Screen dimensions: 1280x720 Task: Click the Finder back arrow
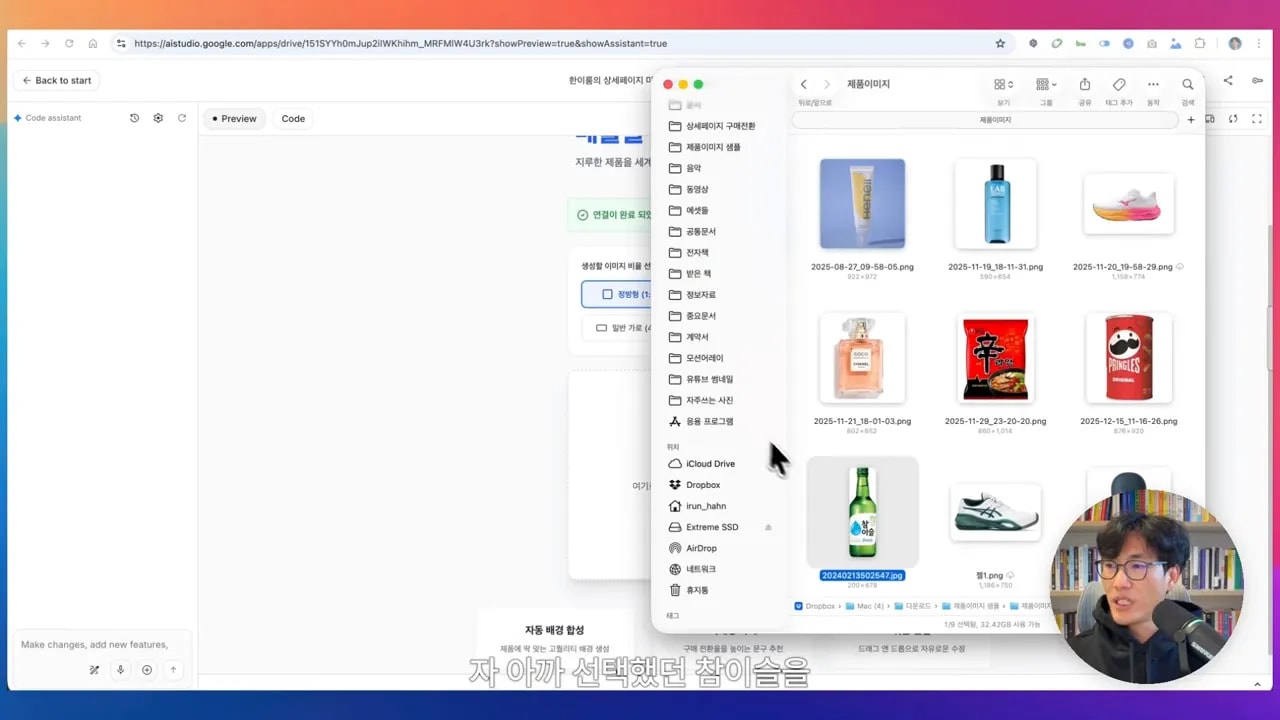pos(804,85)
